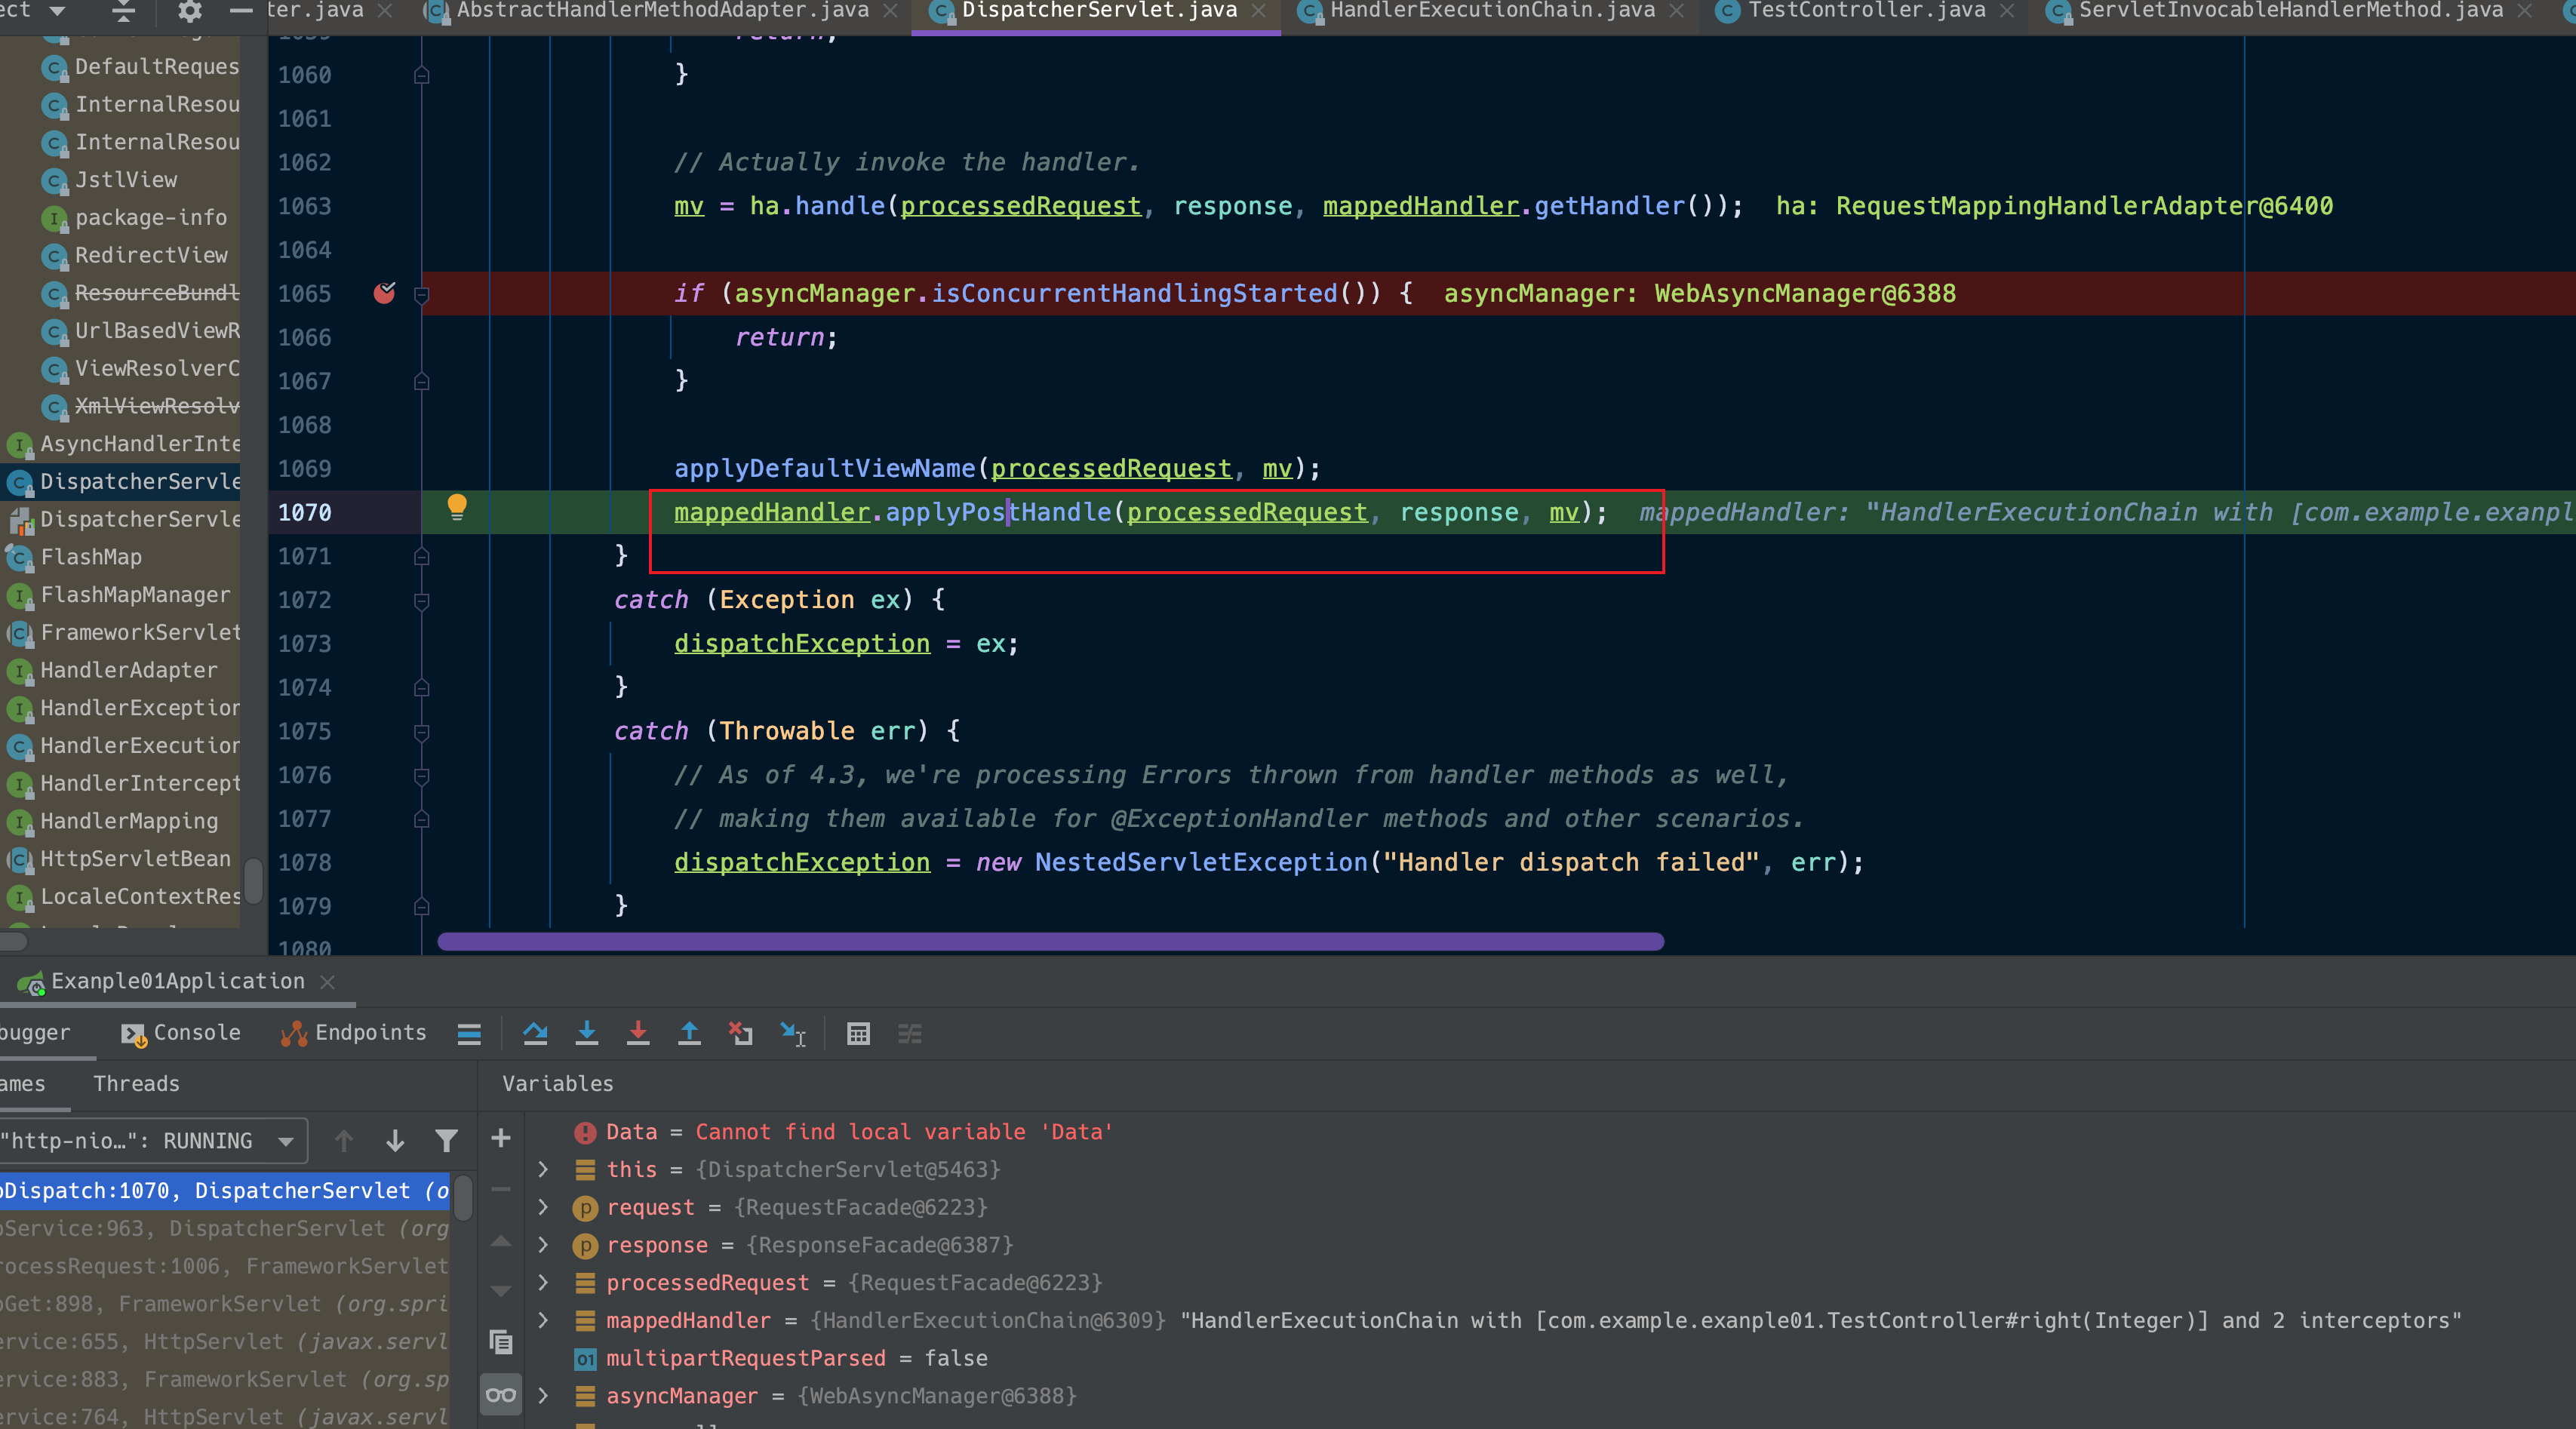Click the Step Into debugger icon

587,1033
